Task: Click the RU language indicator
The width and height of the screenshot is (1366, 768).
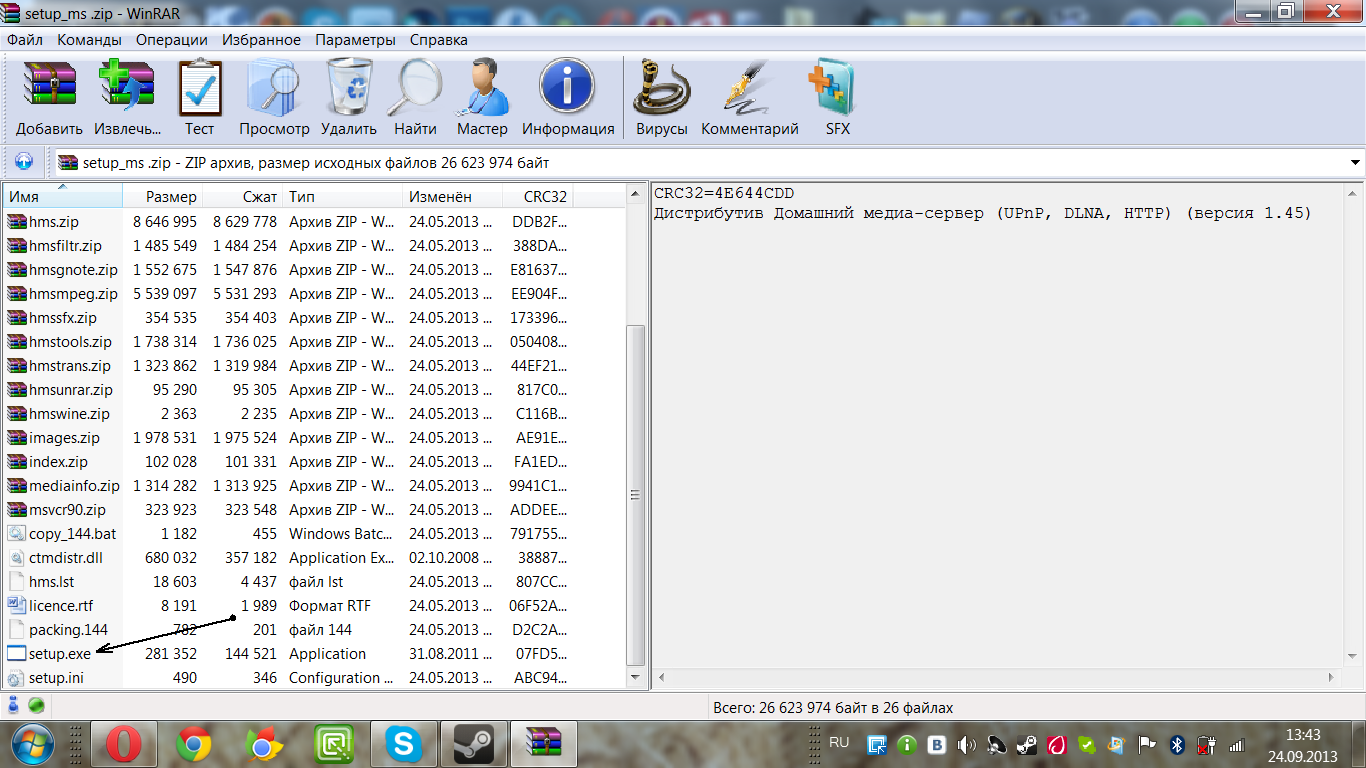Action: coord(839,743)
